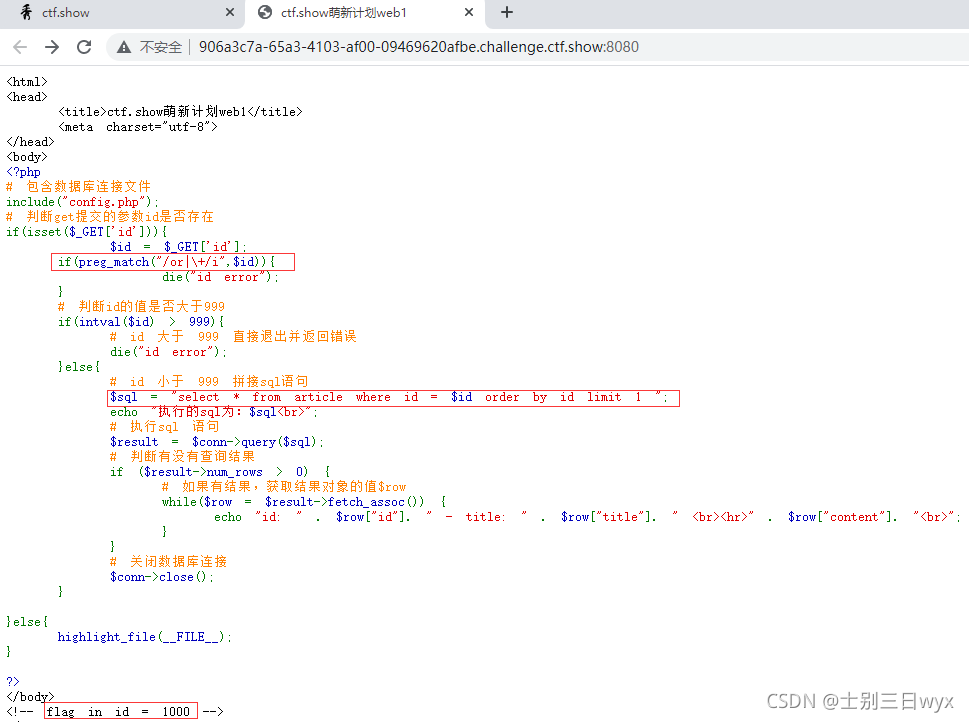Switch to the ctf.show tab
Viewport: 969px width, 722px height.
[x=122, y=13]
